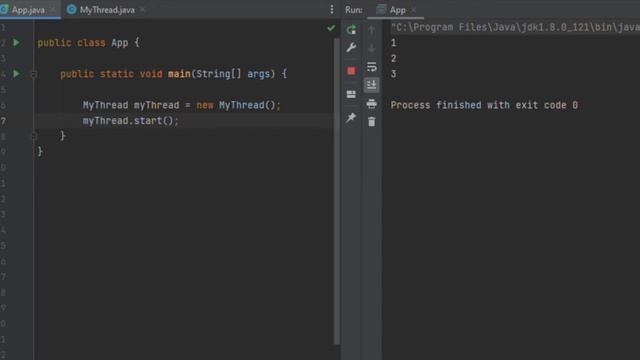This screenshot has width=640, height=360.
Task: Click the Run tool window label
Action: point(353,10)
